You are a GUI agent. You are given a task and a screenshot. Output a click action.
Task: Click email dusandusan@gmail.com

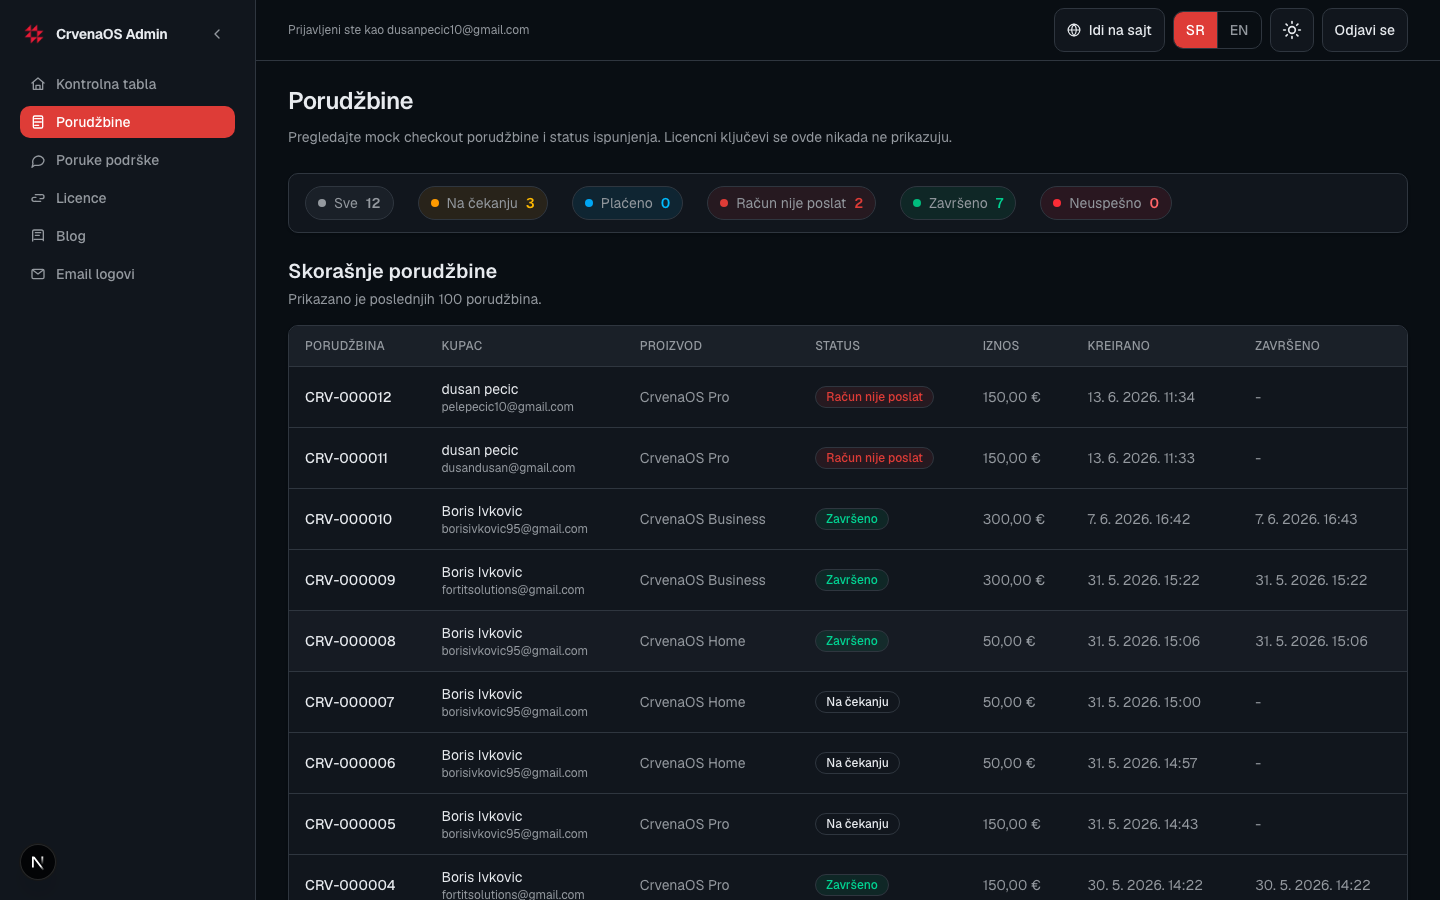tap(508, 468)
